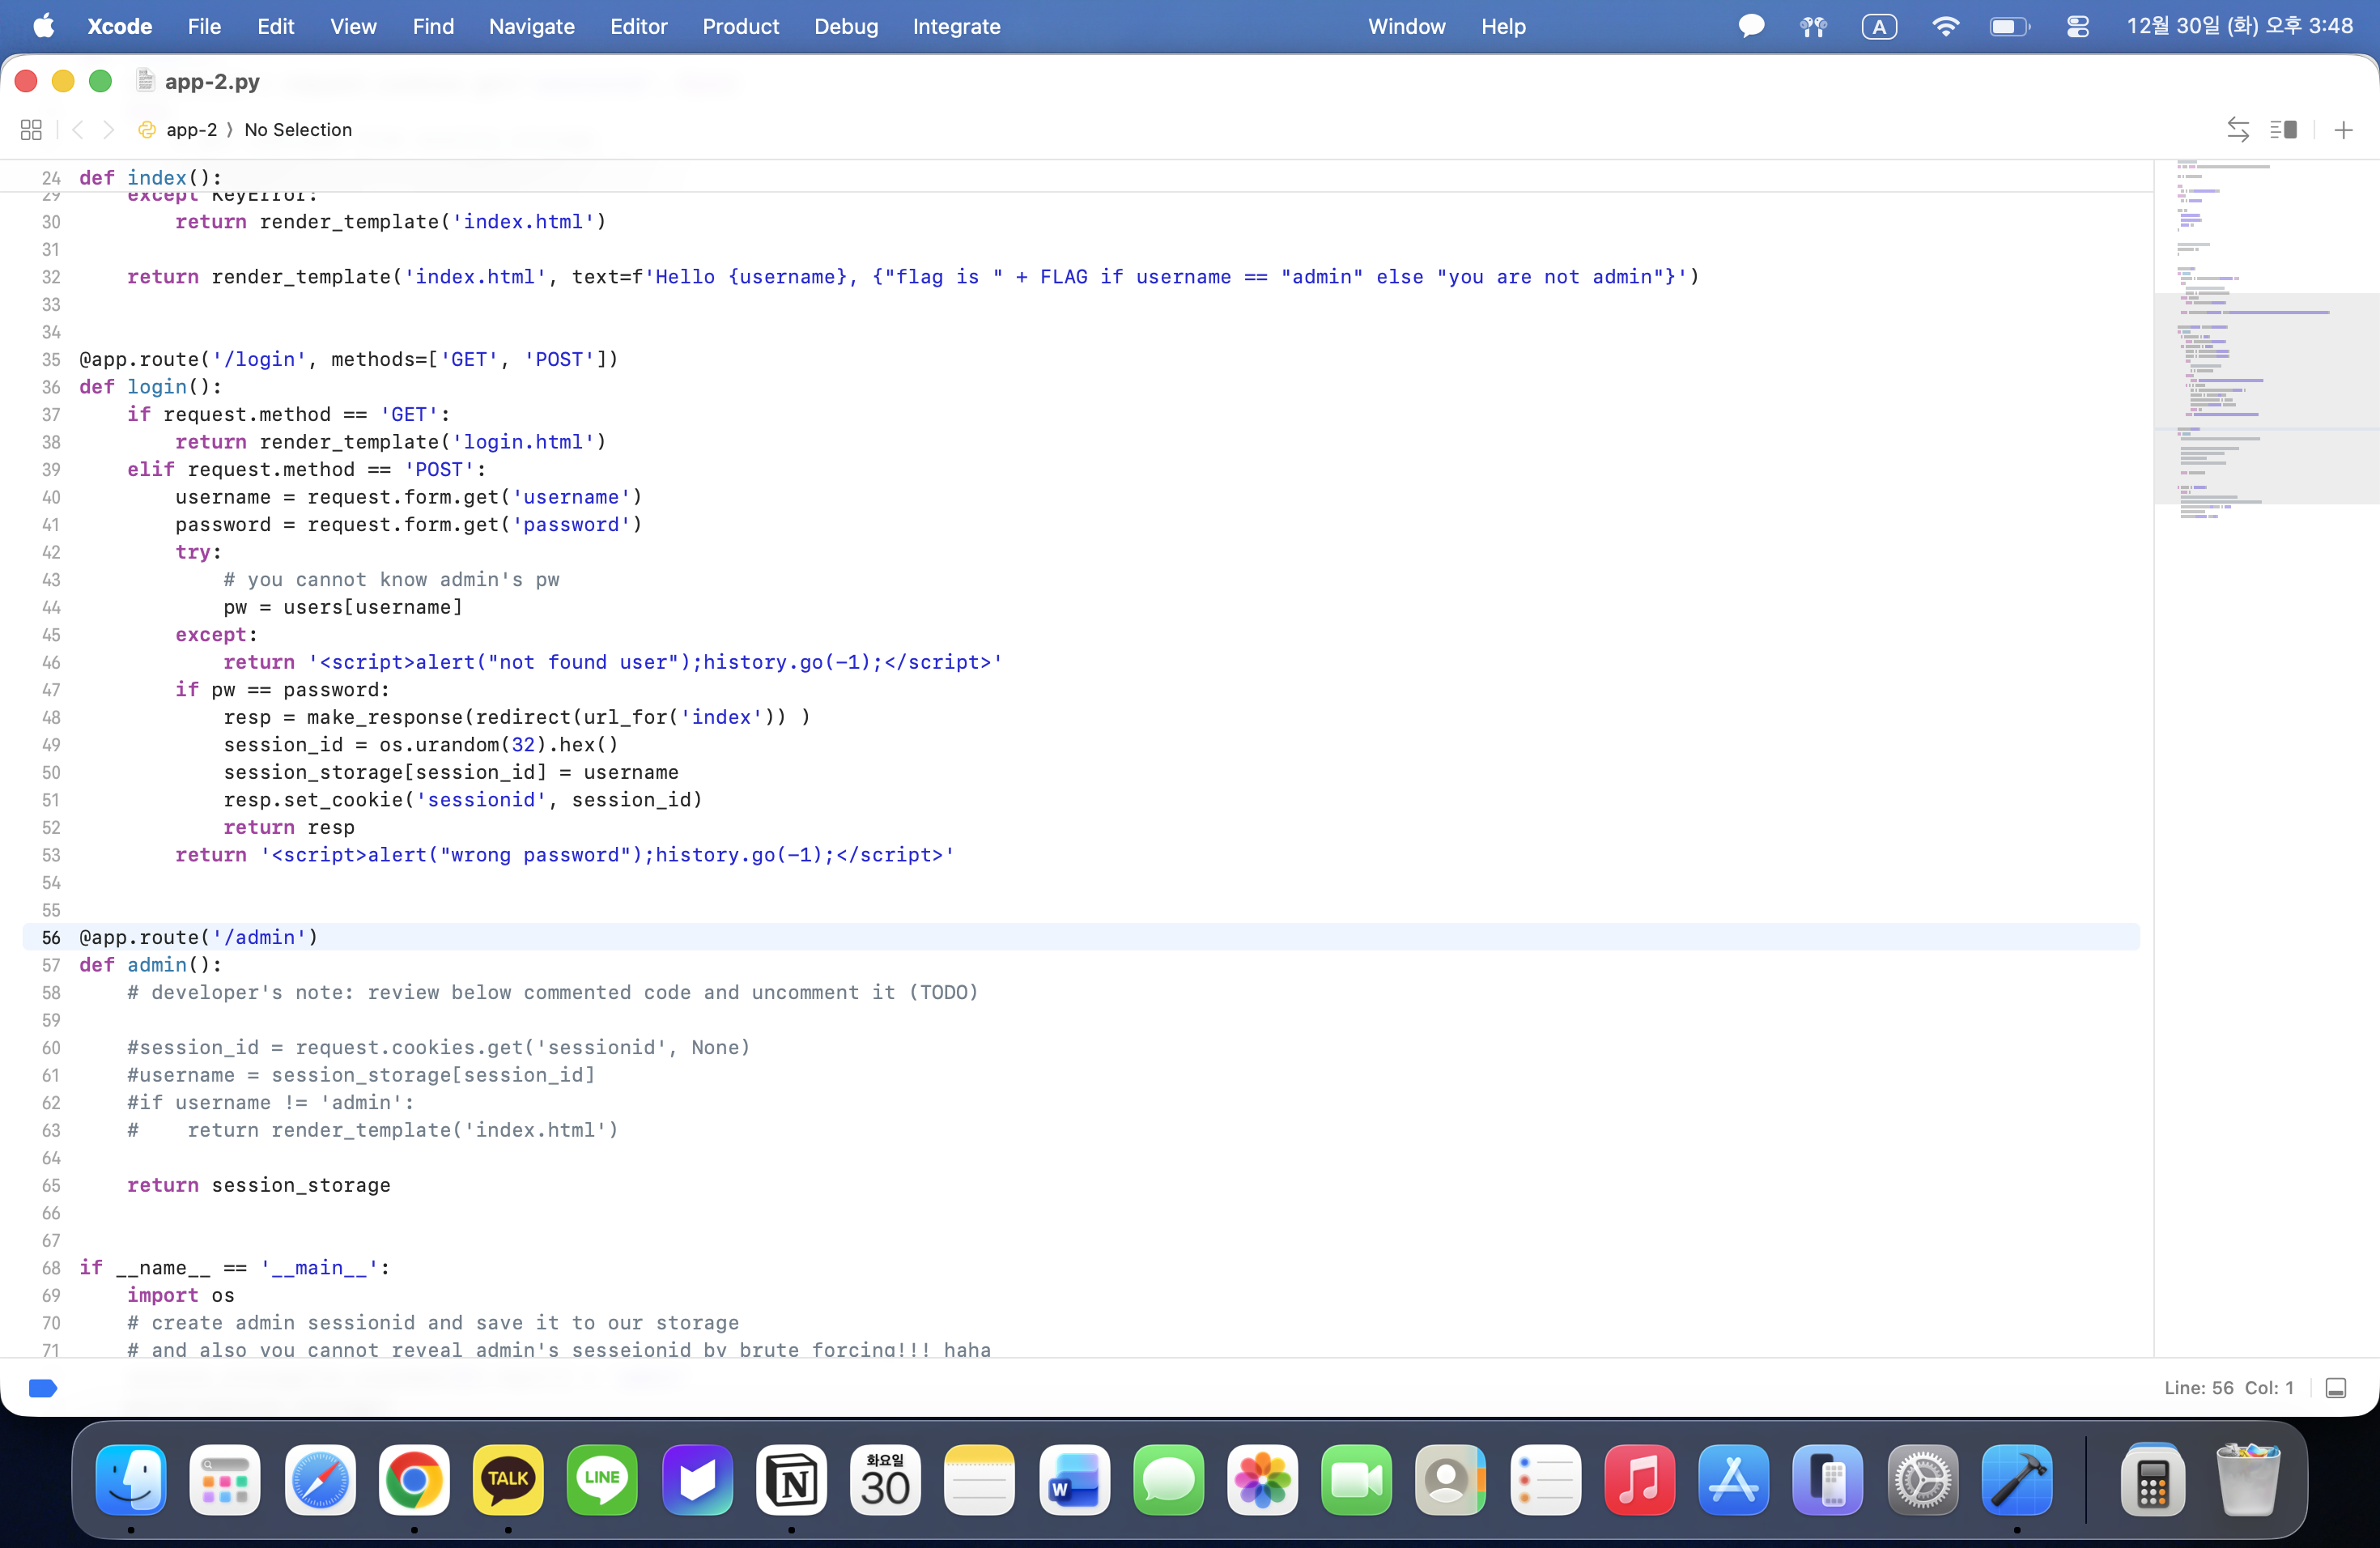
Task: Click line number 57 in the gutter
Action: (x=51, y=965)
